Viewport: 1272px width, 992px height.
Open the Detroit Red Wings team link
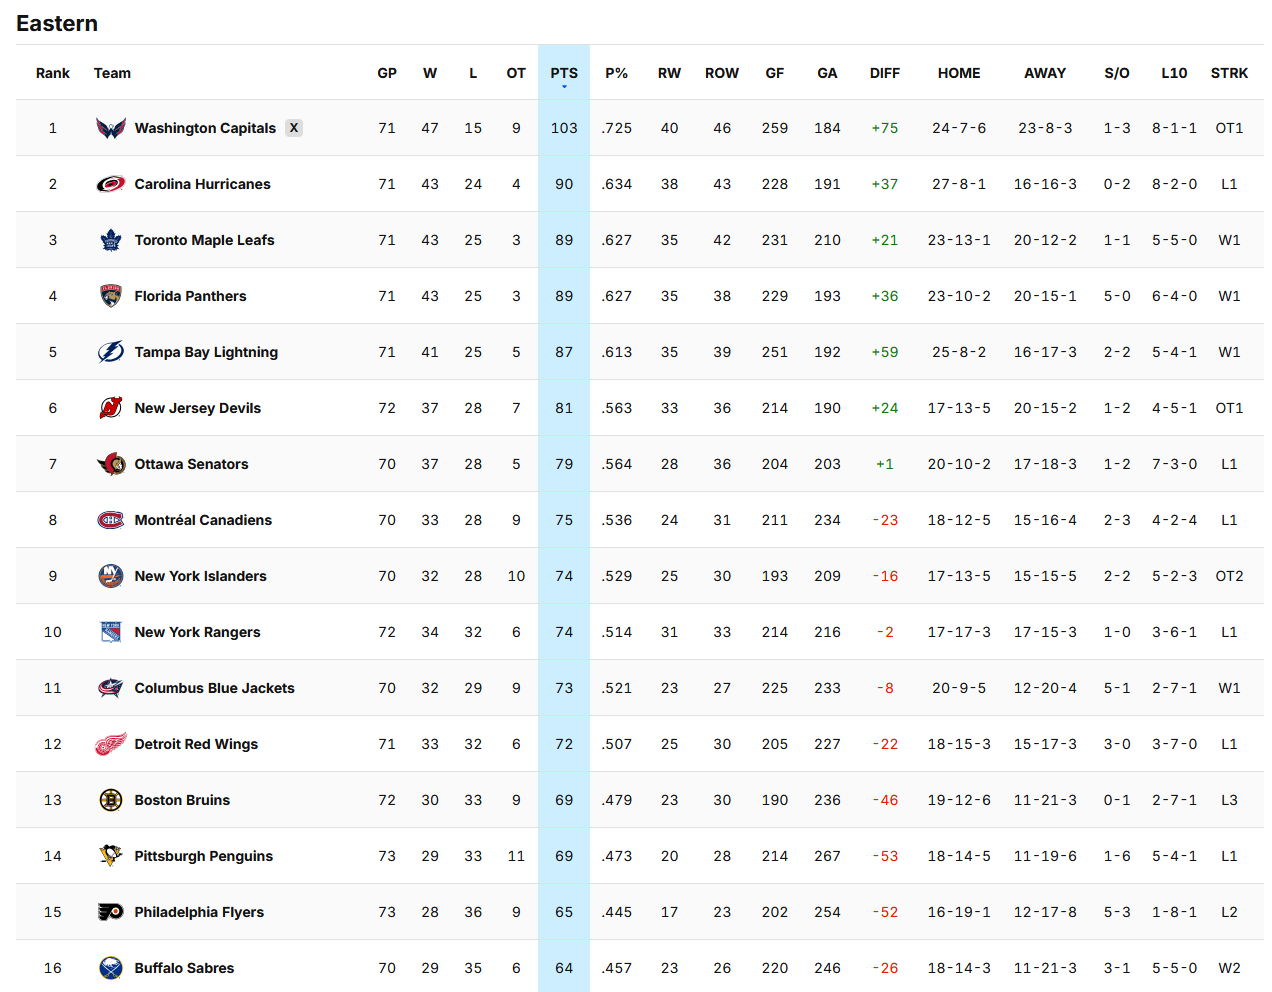196,744
